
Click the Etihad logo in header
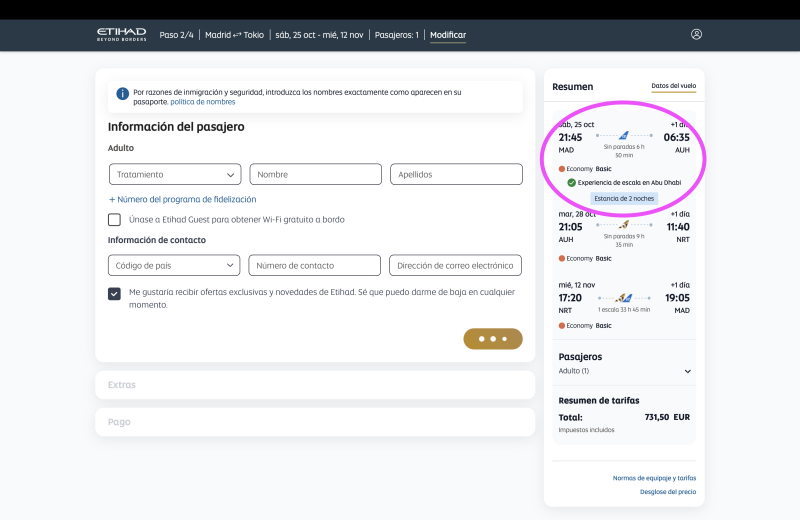point(121,34)
